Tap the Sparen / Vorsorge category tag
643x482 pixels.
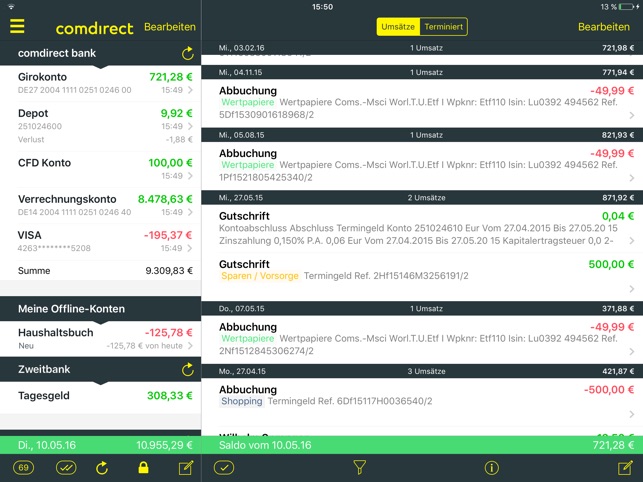260,276
